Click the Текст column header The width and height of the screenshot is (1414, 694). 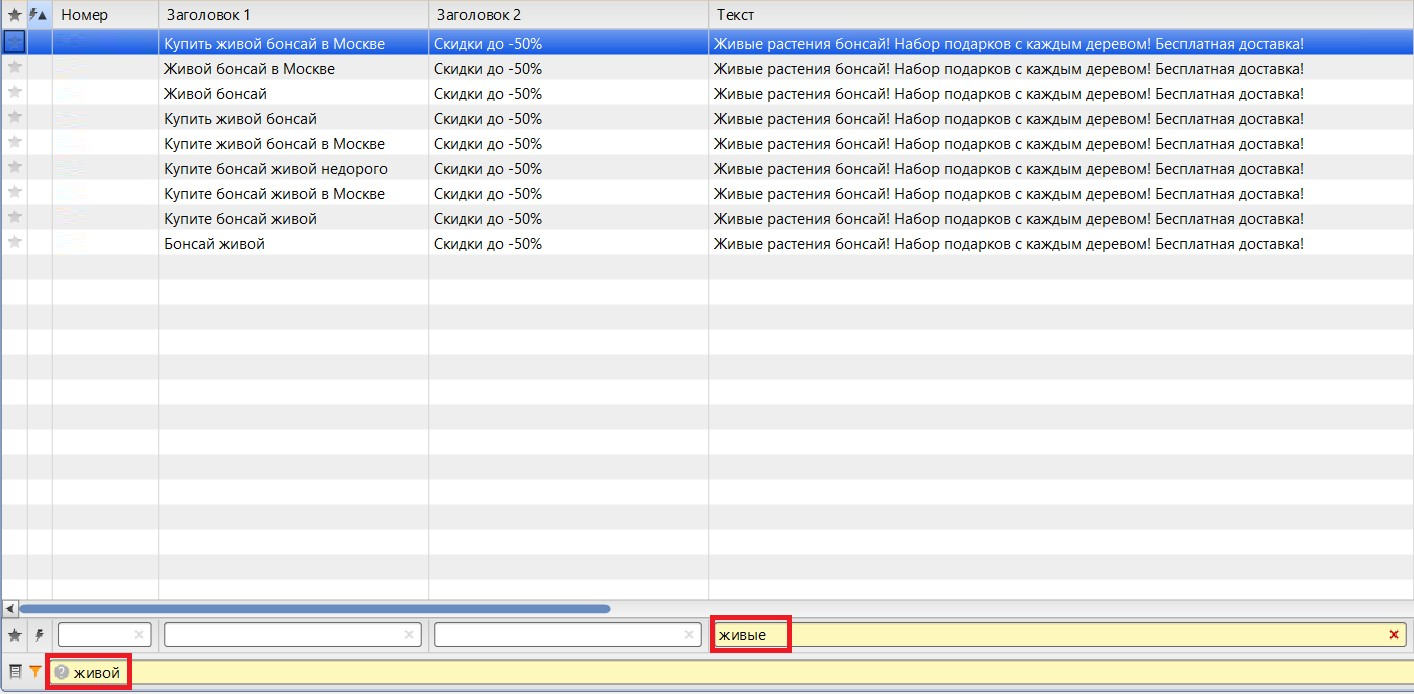pyautogui.click(x=1060, y=15)
